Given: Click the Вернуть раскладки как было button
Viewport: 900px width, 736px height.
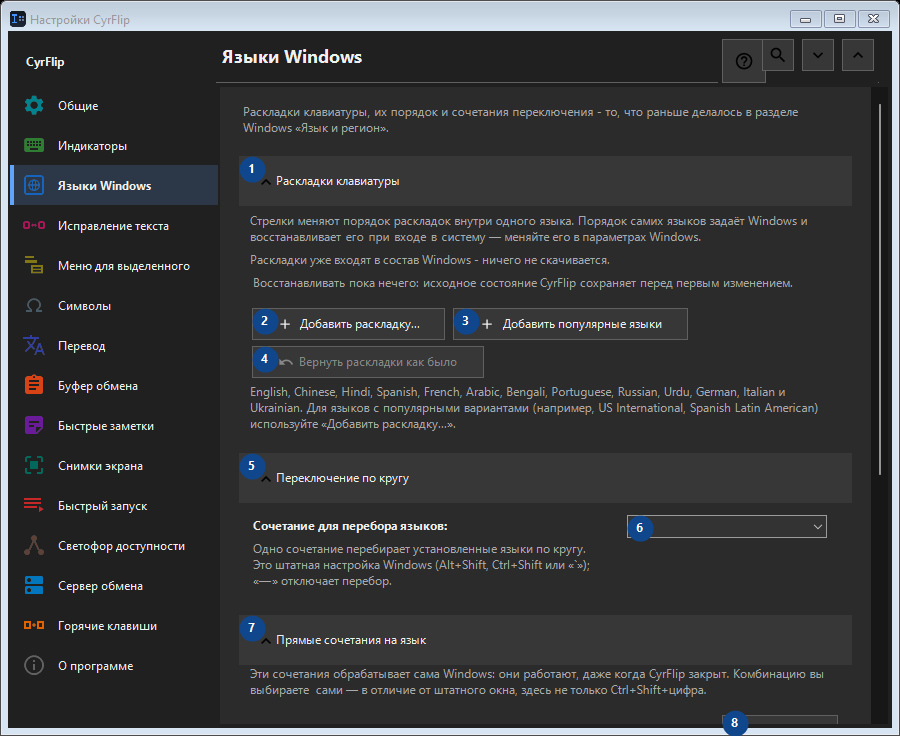Looking at the screenshot, I should [x=368, y=362].
